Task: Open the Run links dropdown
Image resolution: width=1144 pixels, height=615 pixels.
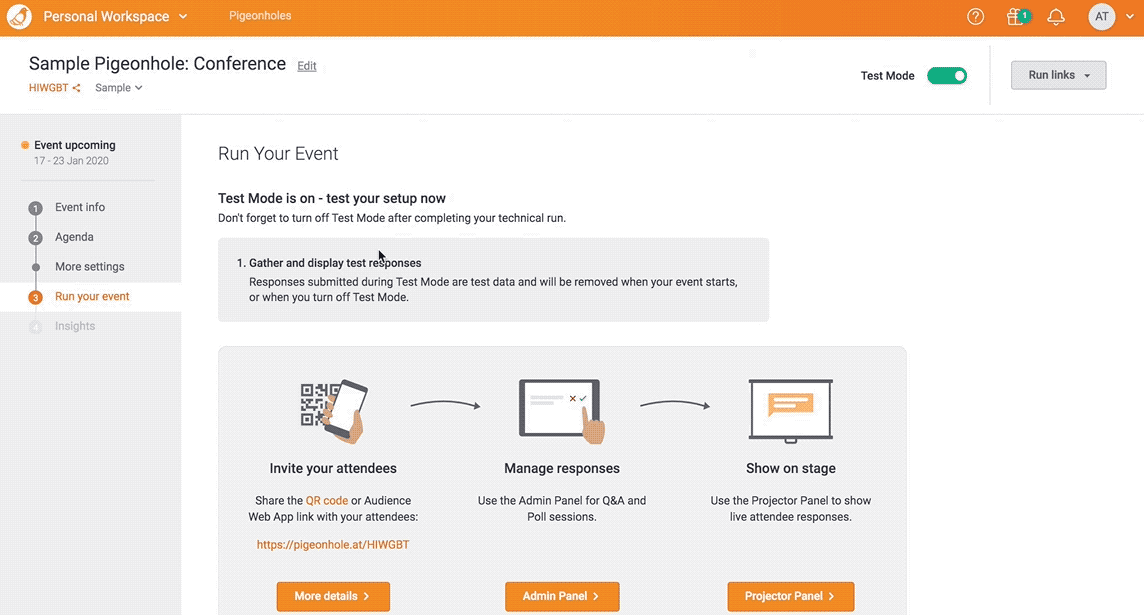Action: click(1059, 75)
